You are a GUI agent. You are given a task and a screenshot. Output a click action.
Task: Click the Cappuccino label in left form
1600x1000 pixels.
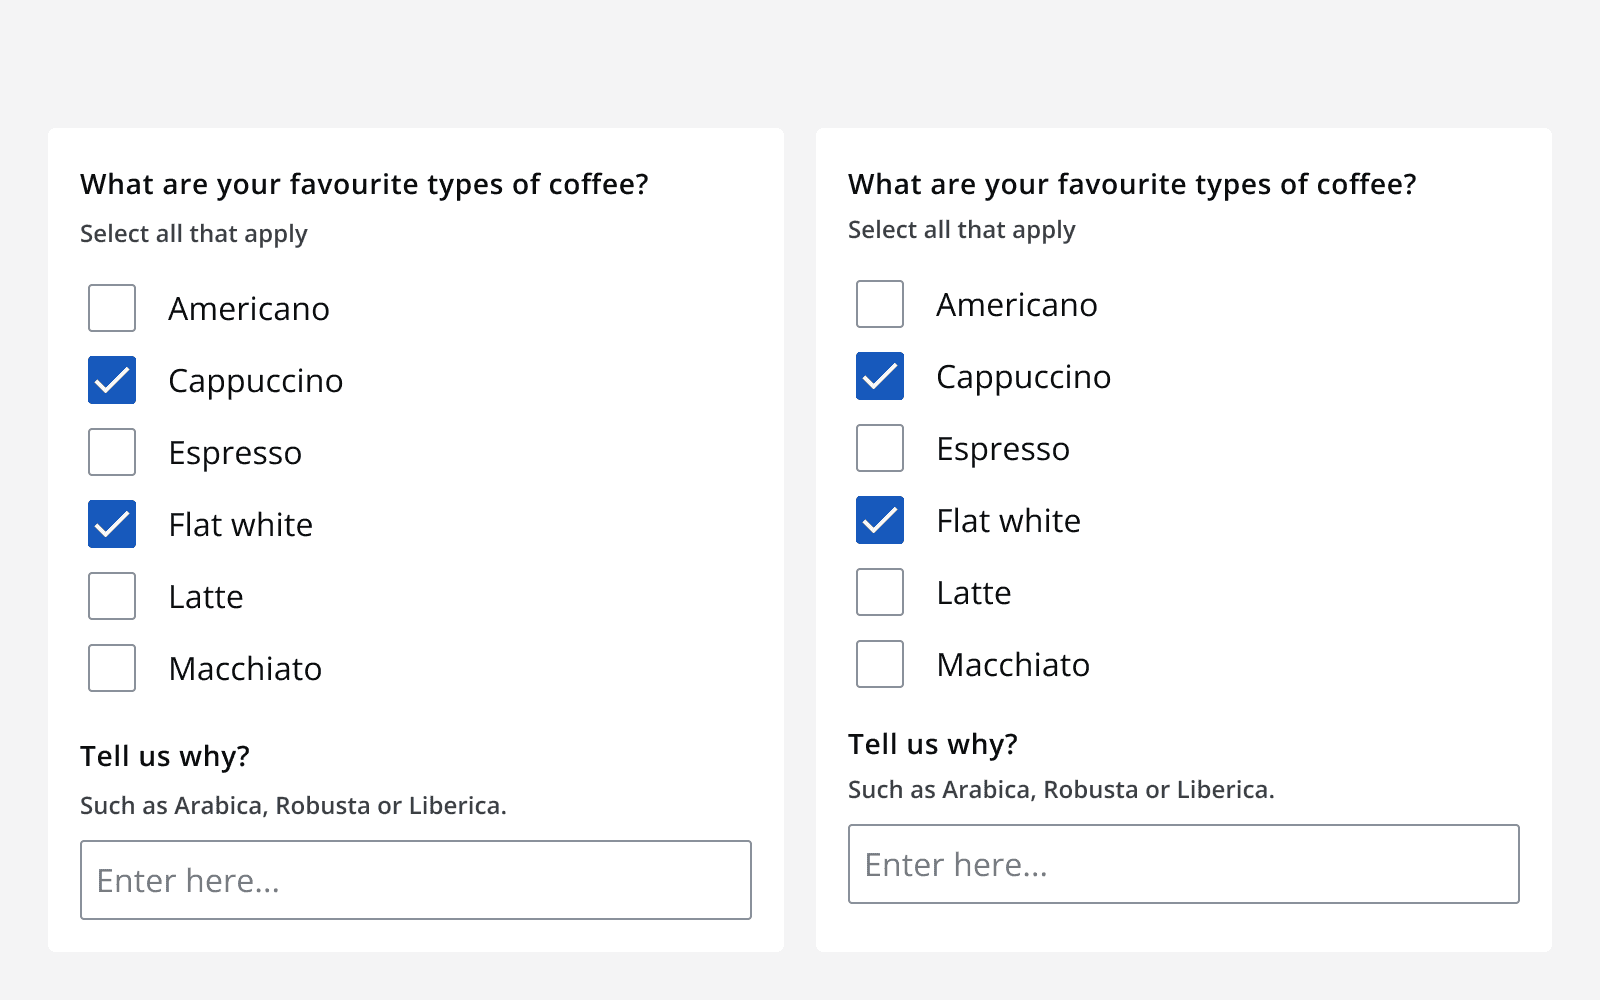(x=256, y=380)
